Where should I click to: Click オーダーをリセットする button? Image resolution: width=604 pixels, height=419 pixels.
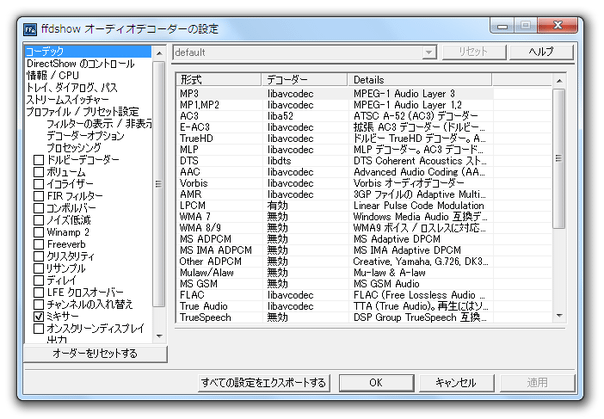click(95, 354)
